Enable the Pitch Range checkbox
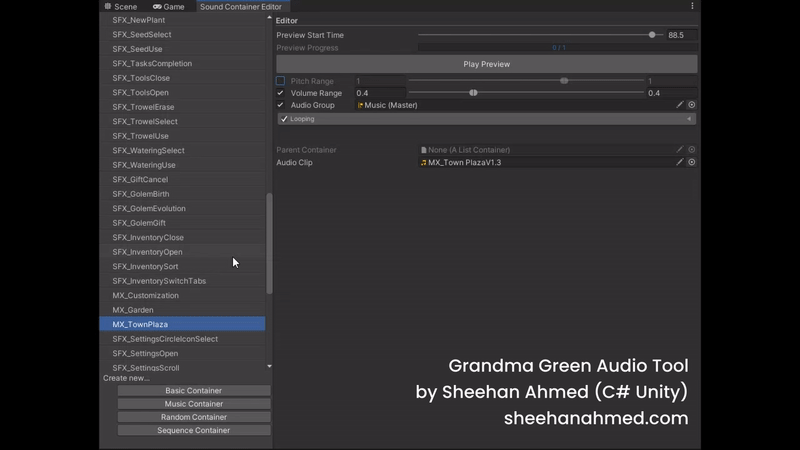This screenshot has height=450, width=800. pos(281,81)
